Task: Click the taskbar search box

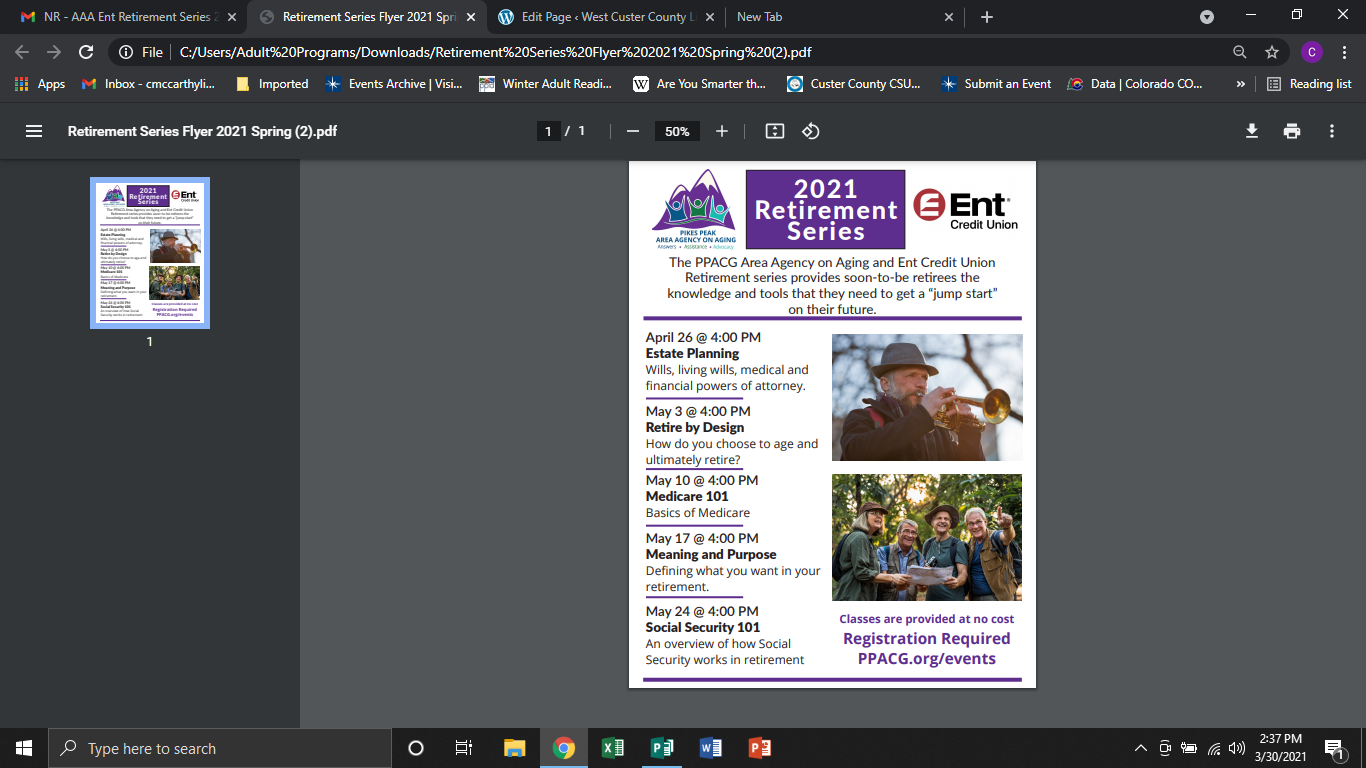Action: [220, 748]
